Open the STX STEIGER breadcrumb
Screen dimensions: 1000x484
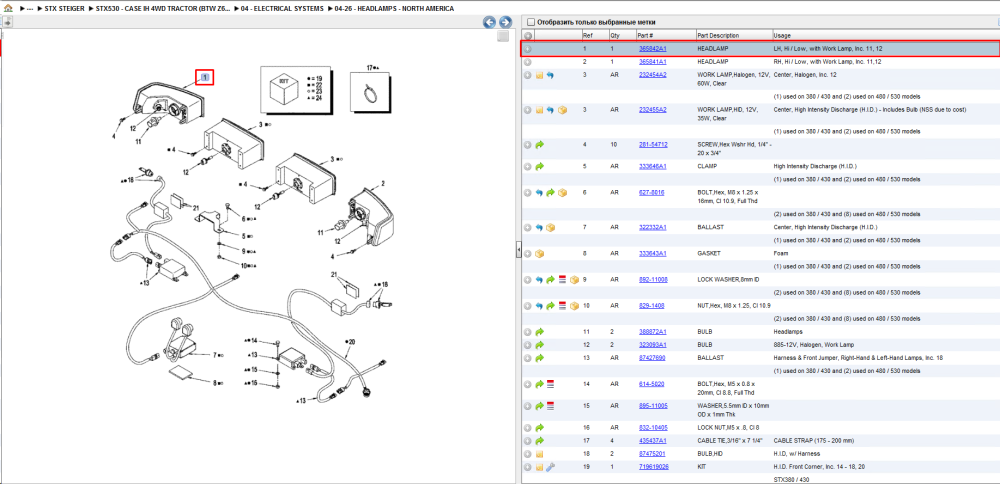point(64,9)
